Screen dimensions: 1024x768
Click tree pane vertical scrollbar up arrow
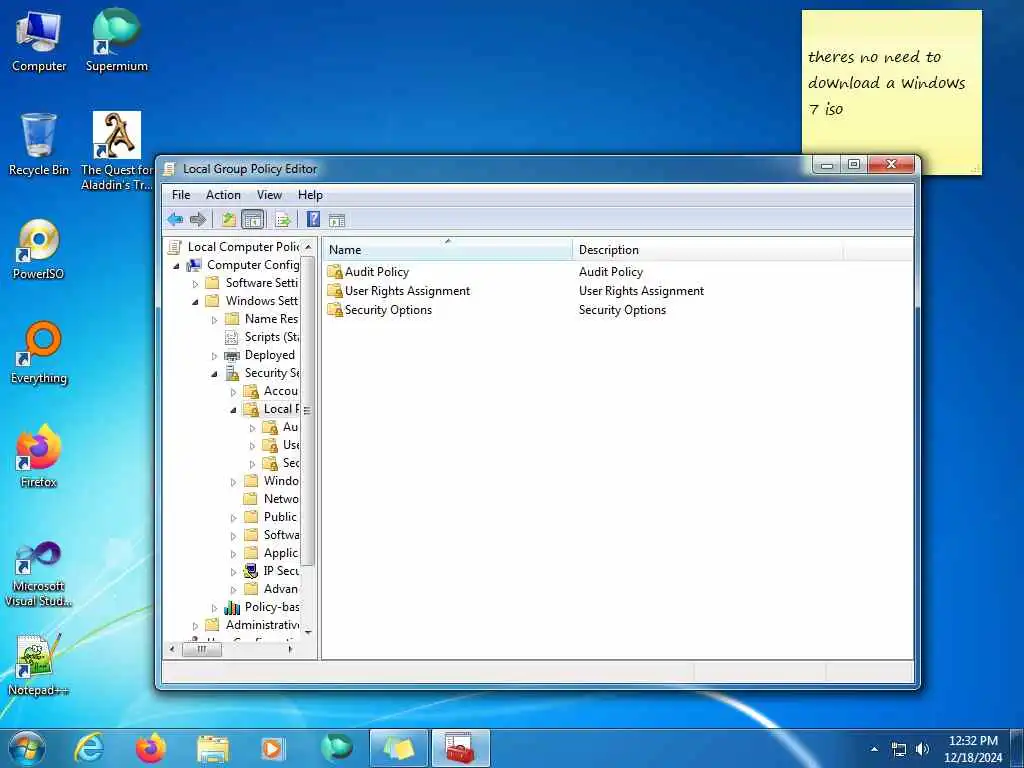coord(308,247)
